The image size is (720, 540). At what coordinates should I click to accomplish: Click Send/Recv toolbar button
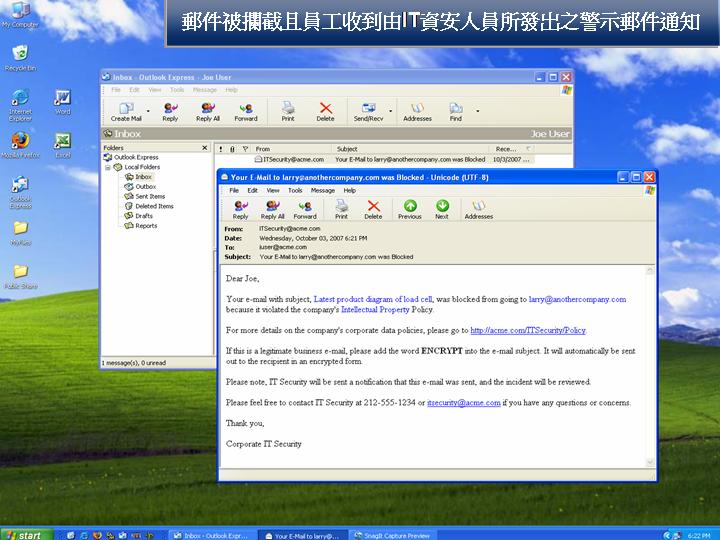coord(368,112)
